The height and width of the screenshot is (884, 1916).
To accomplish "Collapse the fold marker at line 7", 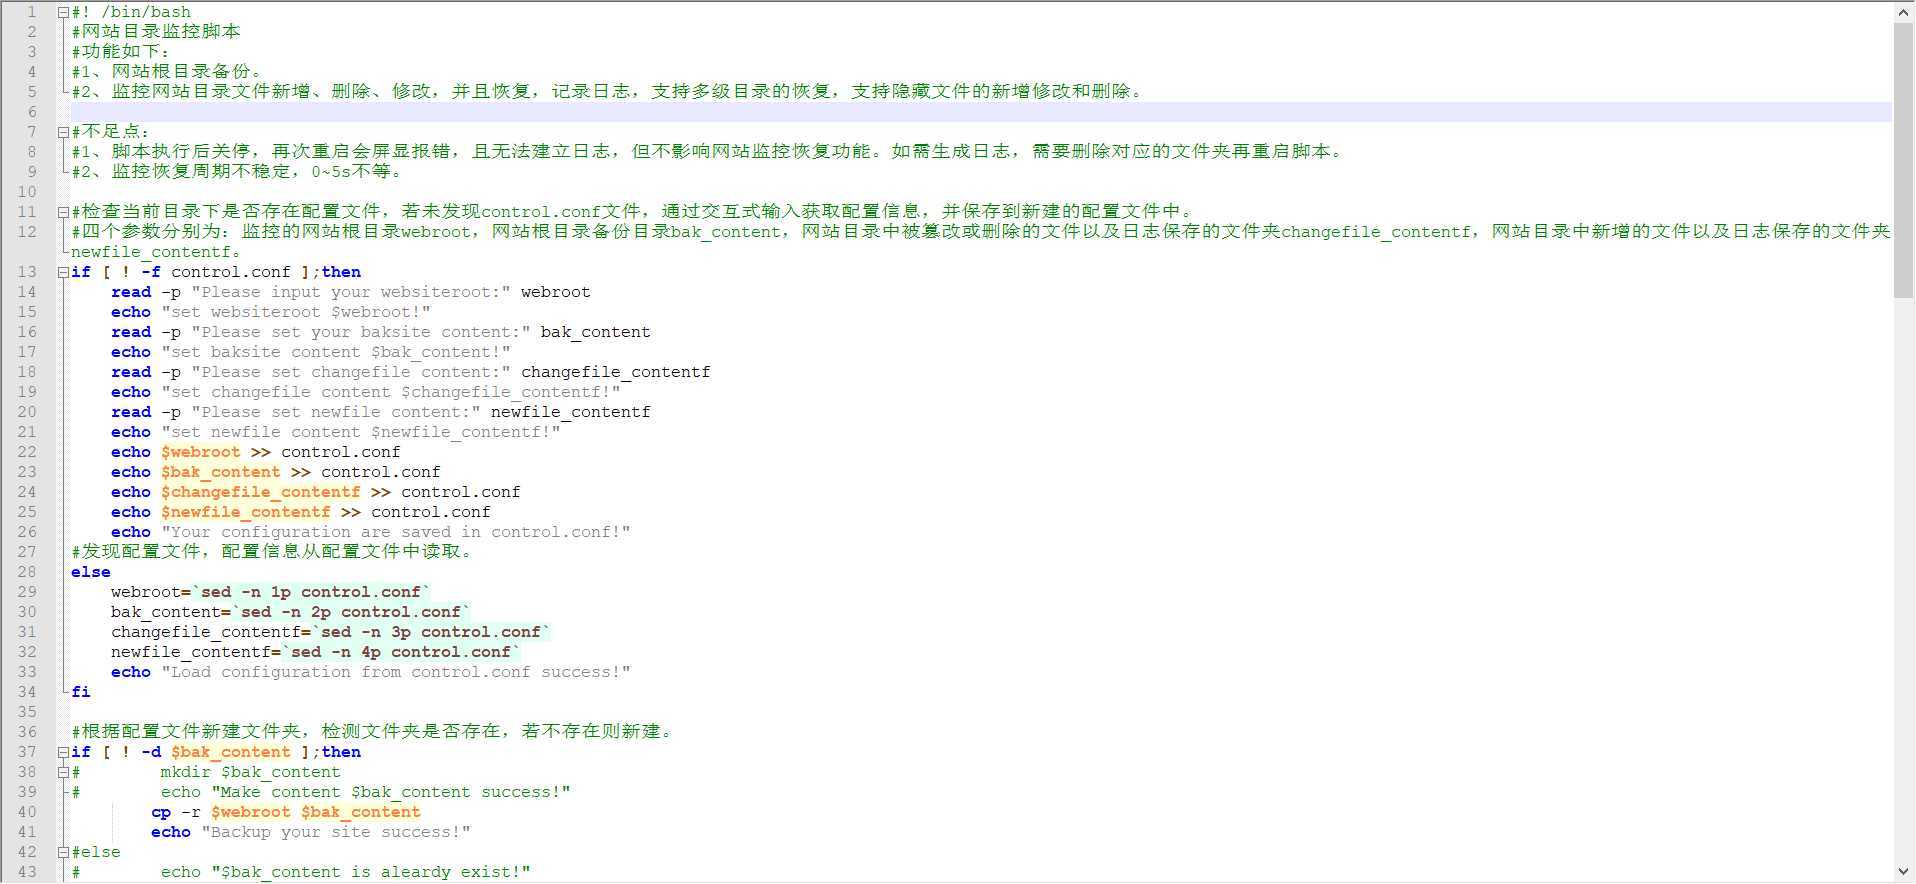I will pyautogui.click(x=63, y=132).
